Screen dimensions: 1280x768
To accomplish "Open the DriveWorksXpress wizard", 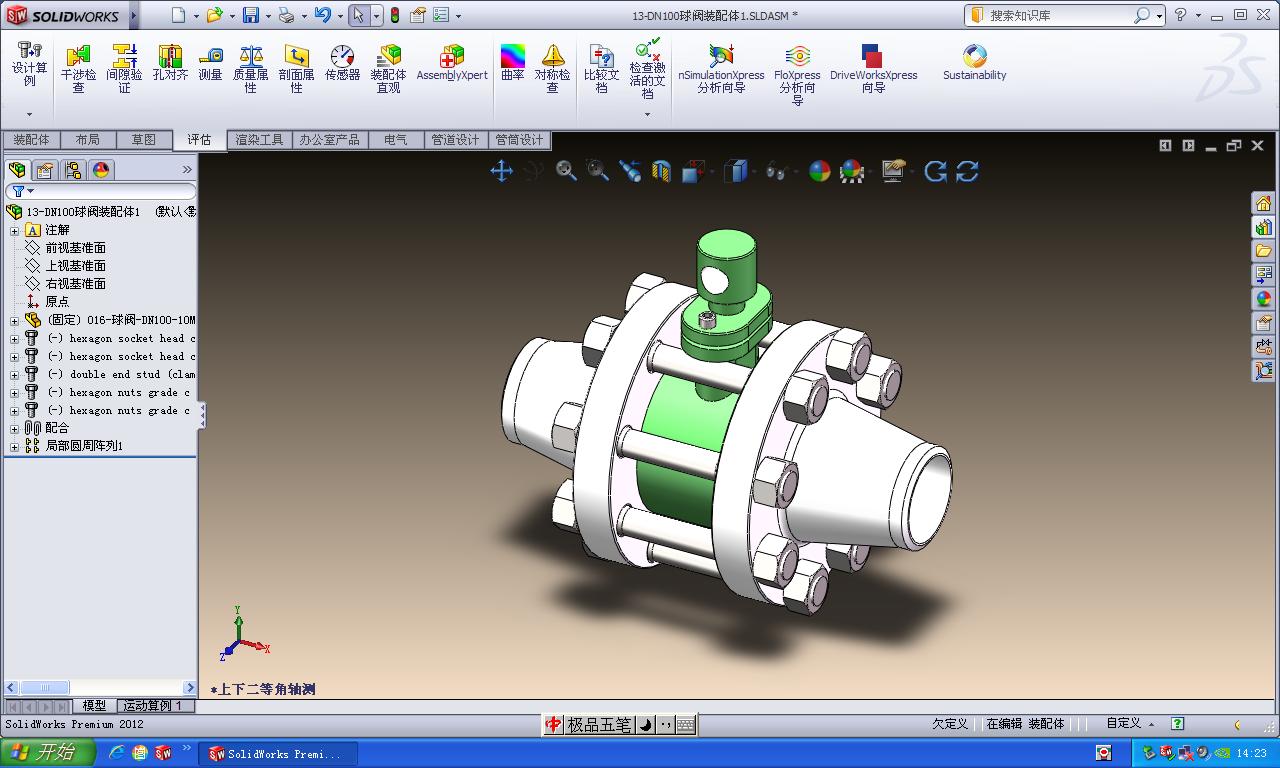I will [873, 68].
